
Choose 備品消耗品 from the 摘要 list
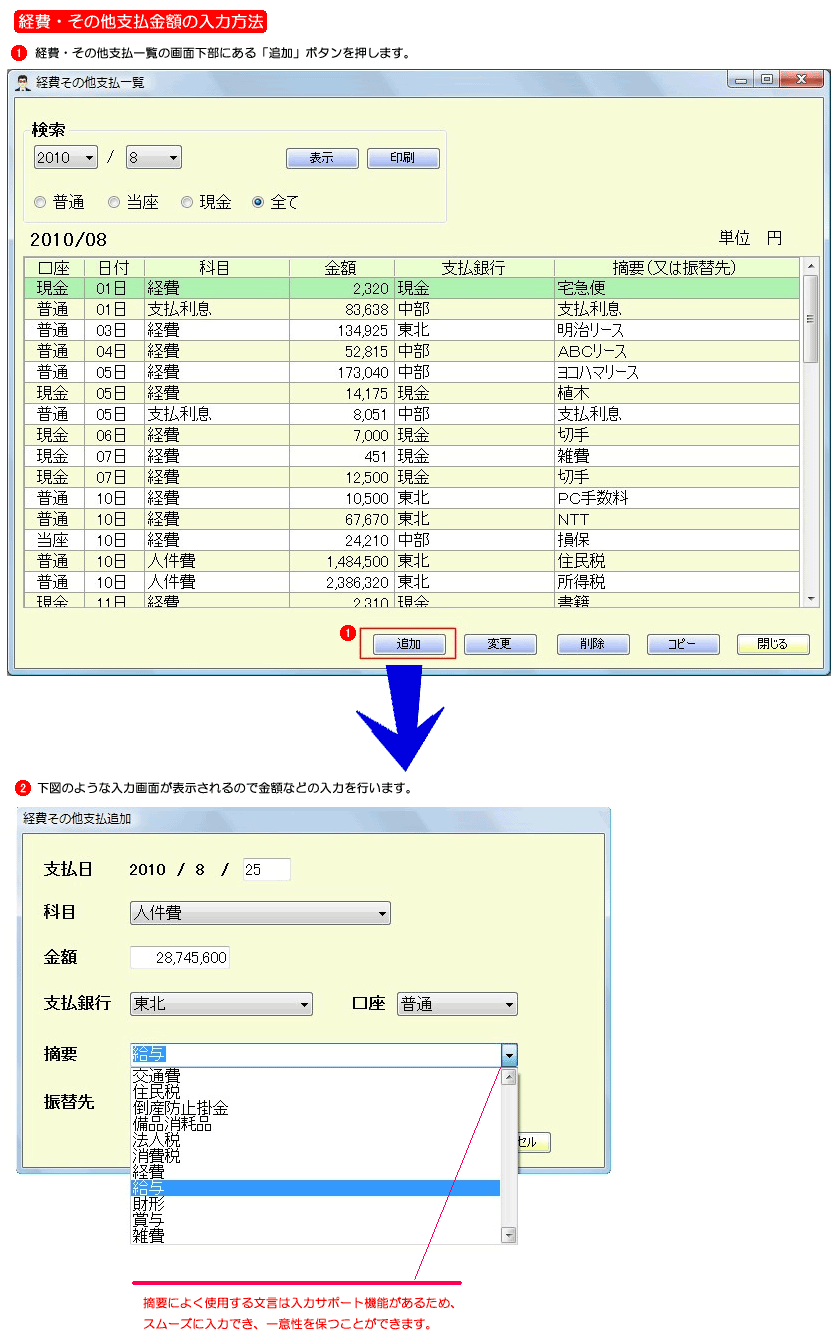tap(315, 1124)
